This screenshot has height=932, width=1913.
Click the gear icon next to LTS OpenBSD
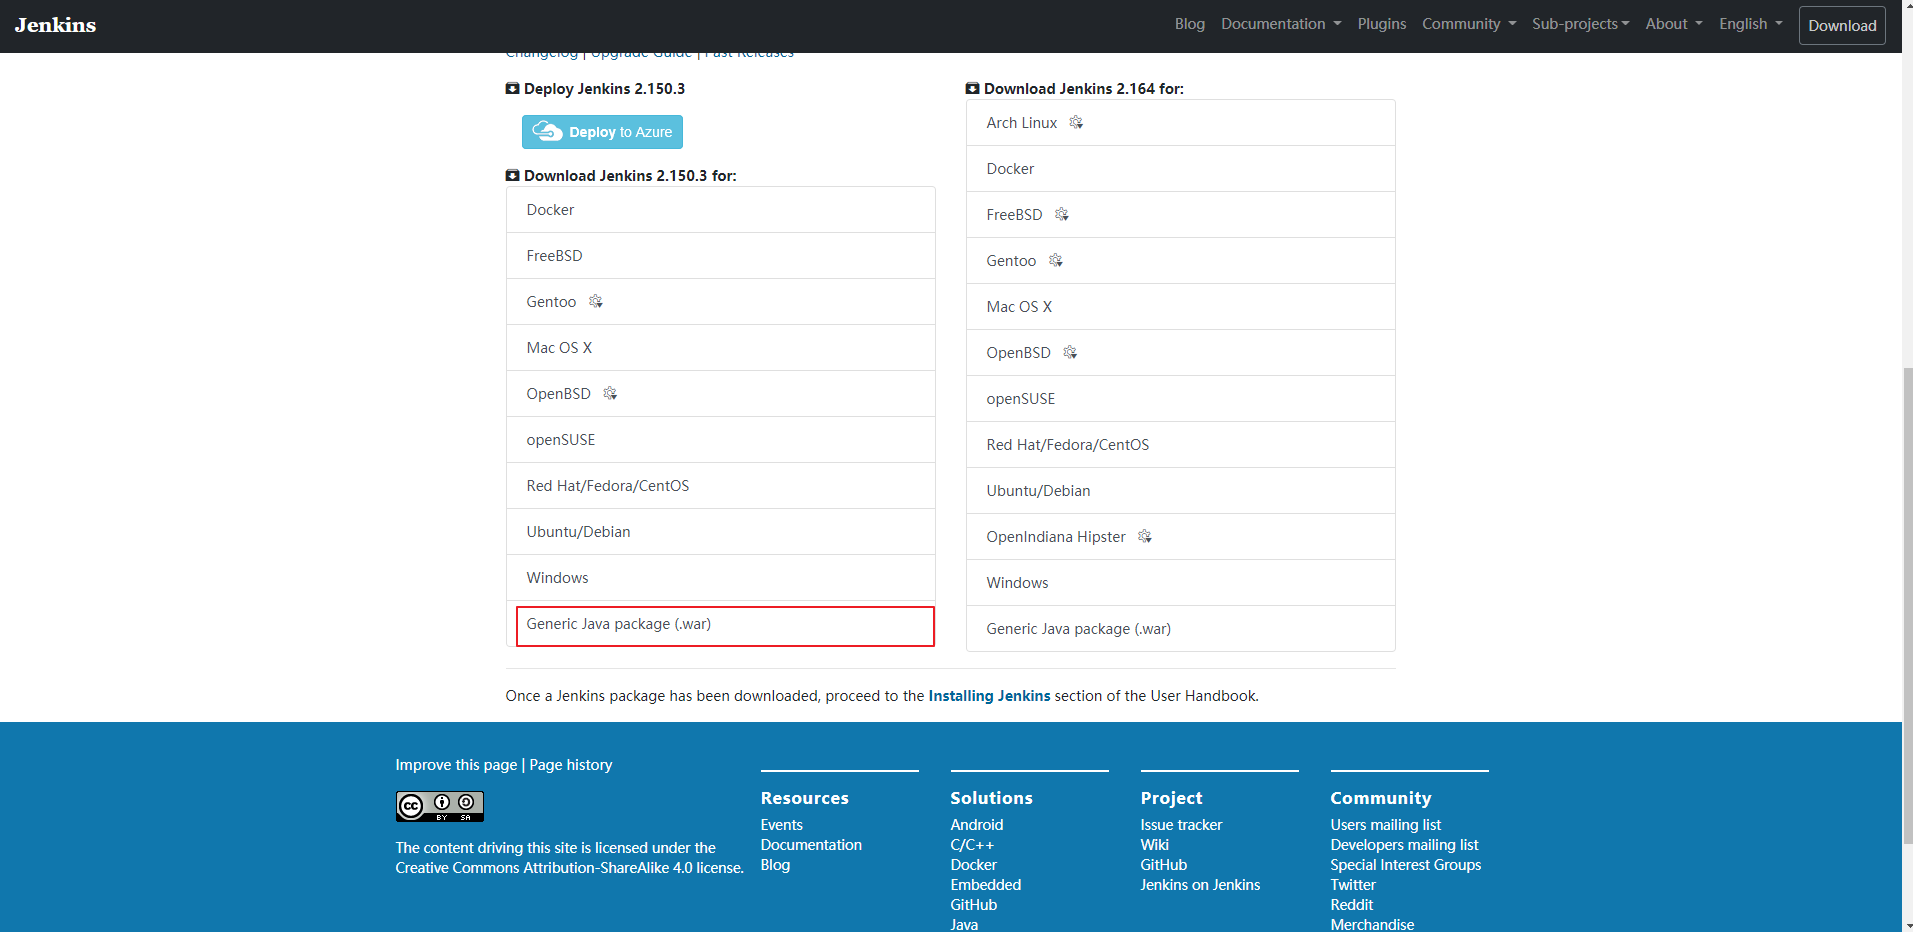coord(610,393)
